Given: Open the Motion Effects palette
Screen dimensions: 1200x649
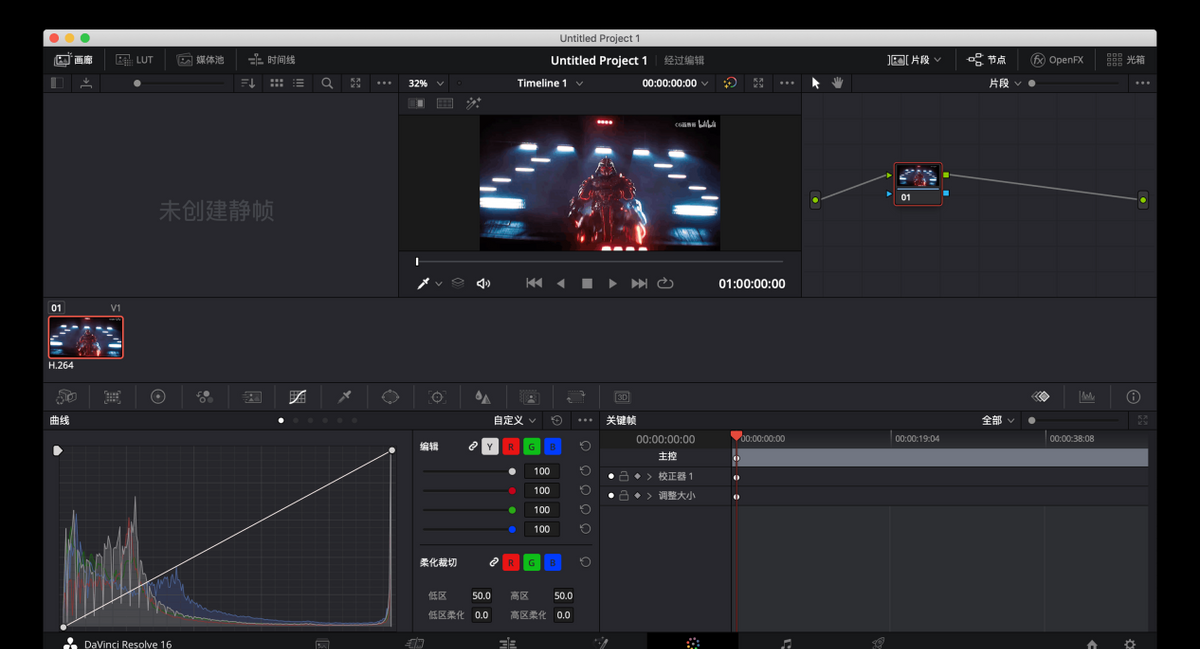Looking at the screenshot, I should [x=252, y=397].
